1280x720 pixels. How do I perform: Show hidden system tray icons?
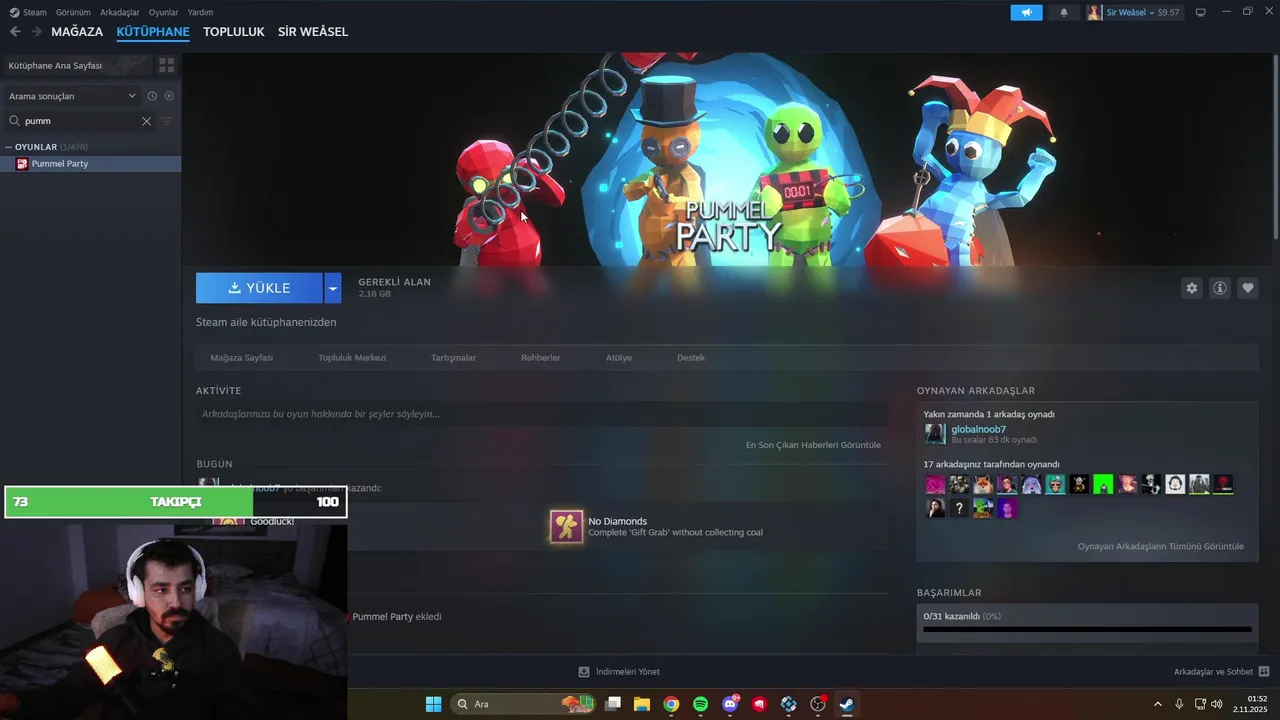[x=1158, y=704]
